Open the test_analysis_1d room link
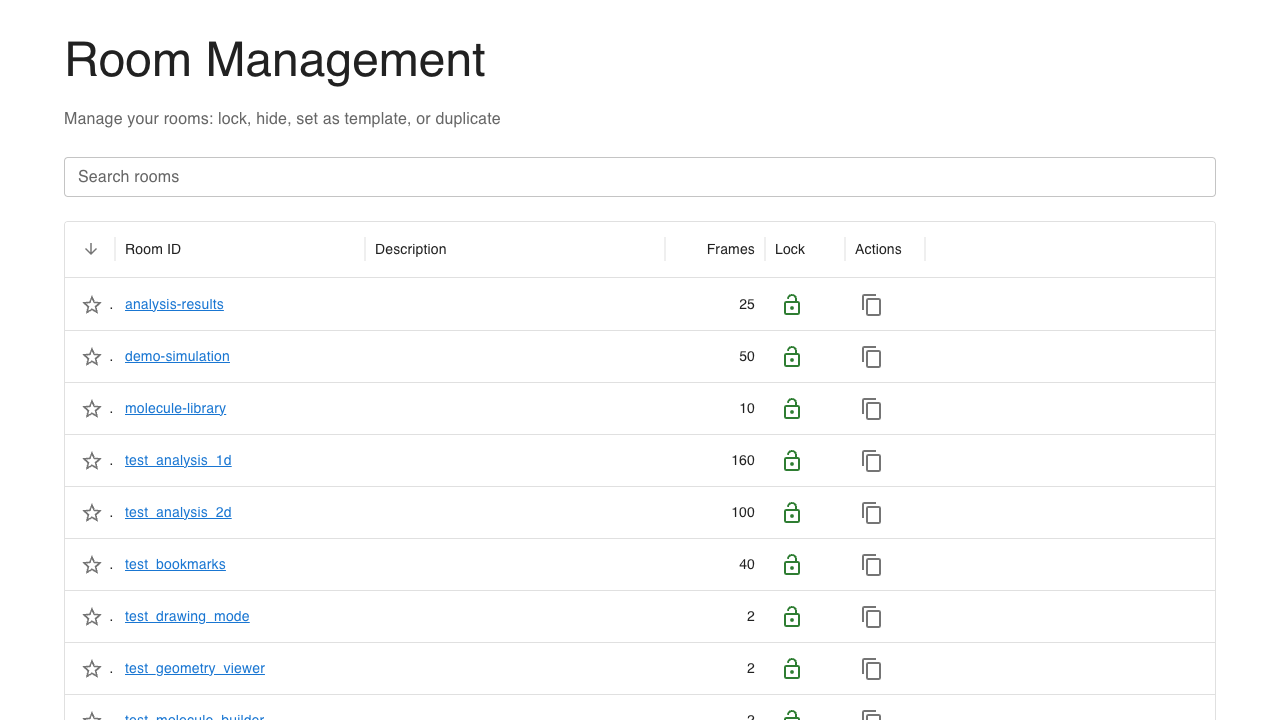The image size is (1280, 720). click(178, 460)
